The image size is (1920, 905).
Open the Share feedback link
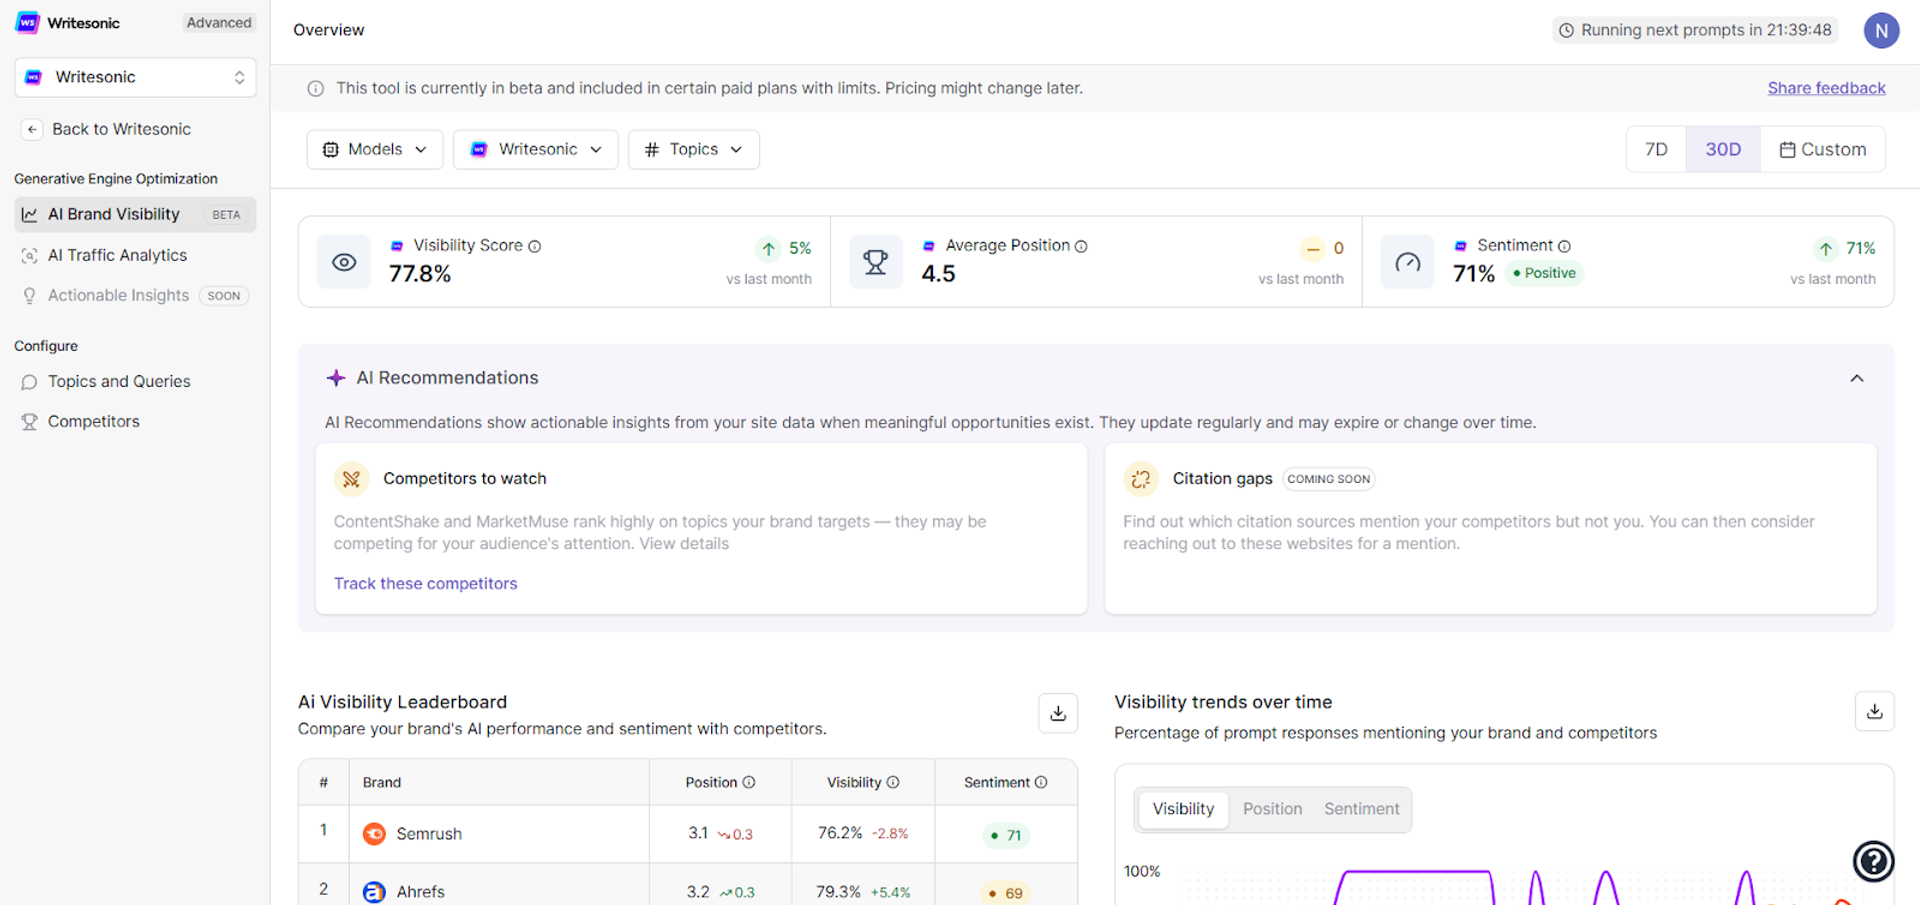coord(1826,88)
